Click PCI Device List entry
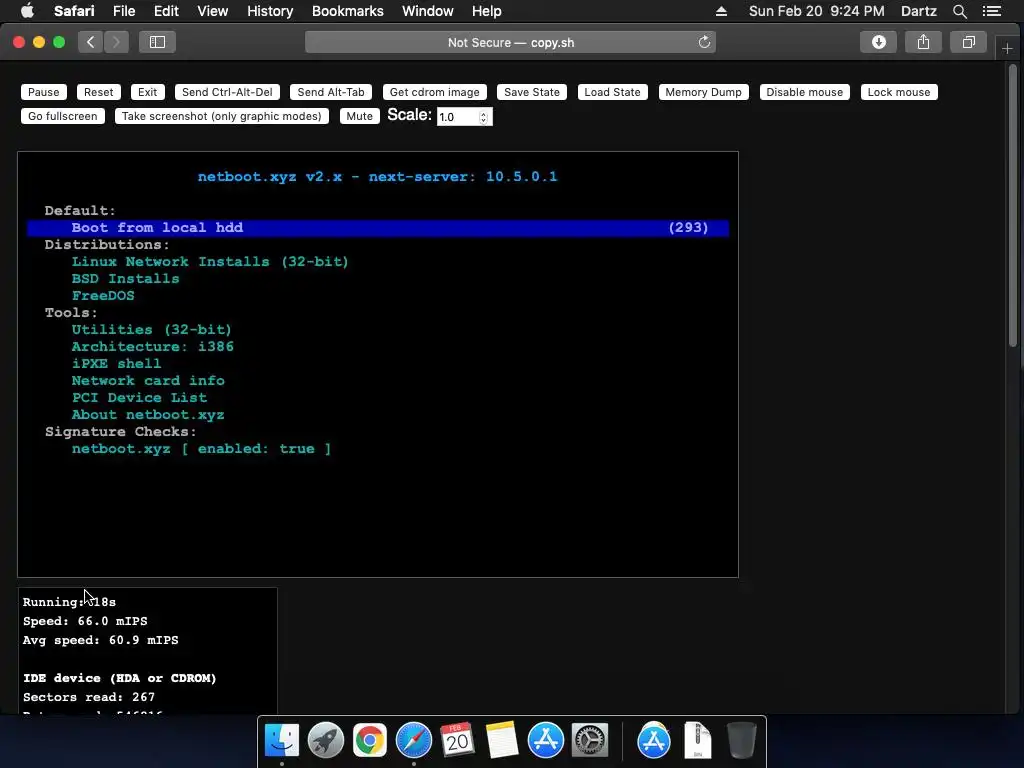 point(139,398)
